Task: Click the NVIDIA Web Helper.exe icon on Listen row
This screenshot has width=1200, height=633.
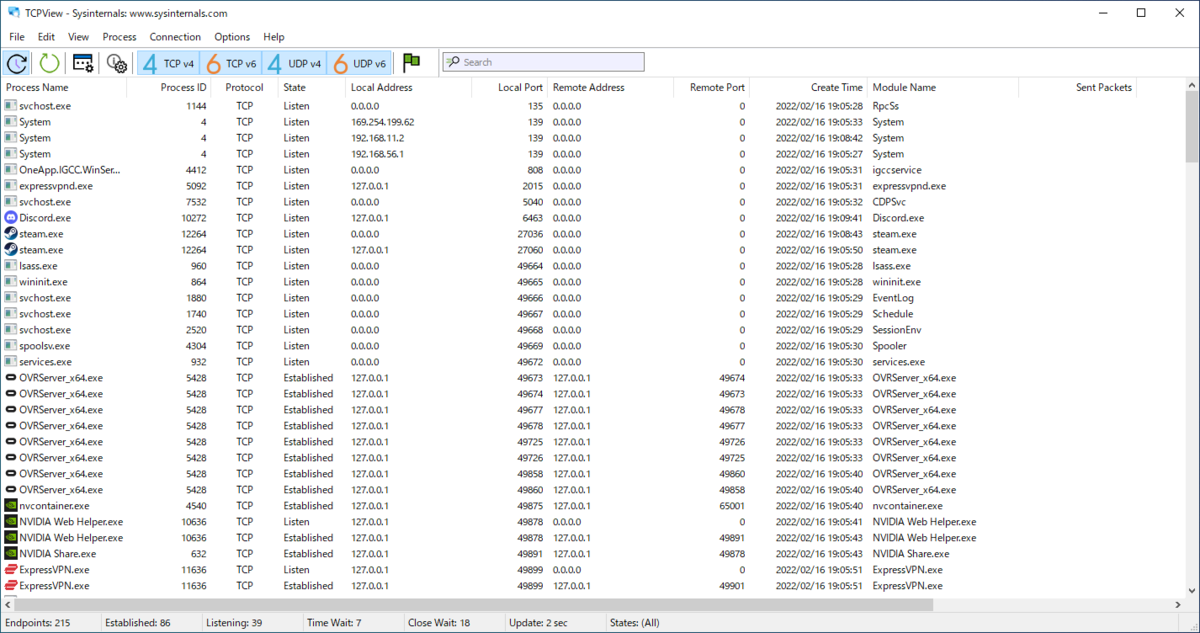Action: (x=11, y=521)
